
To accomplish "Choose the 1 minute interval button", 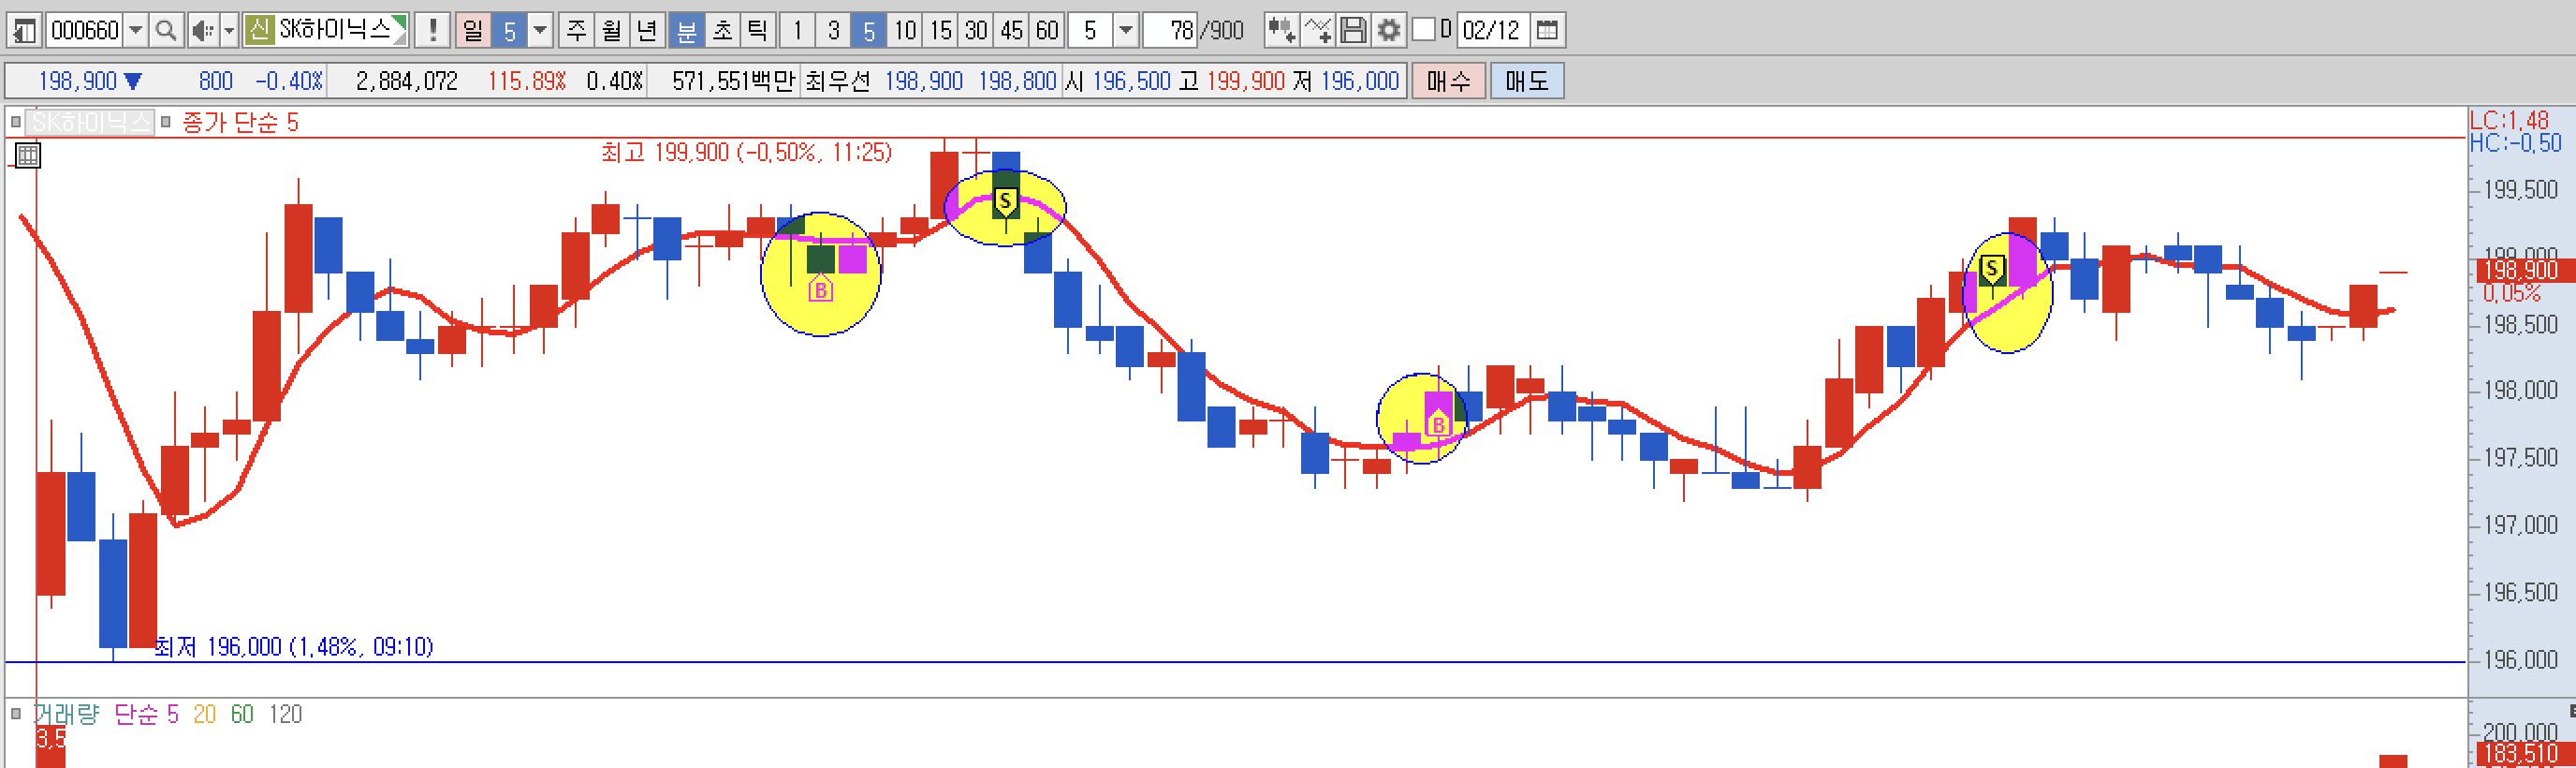I will tap(797, 30).
